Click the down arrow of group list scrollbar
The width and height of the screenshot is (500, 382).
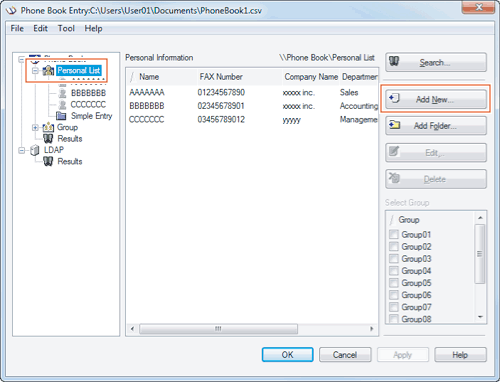point(480,317)
